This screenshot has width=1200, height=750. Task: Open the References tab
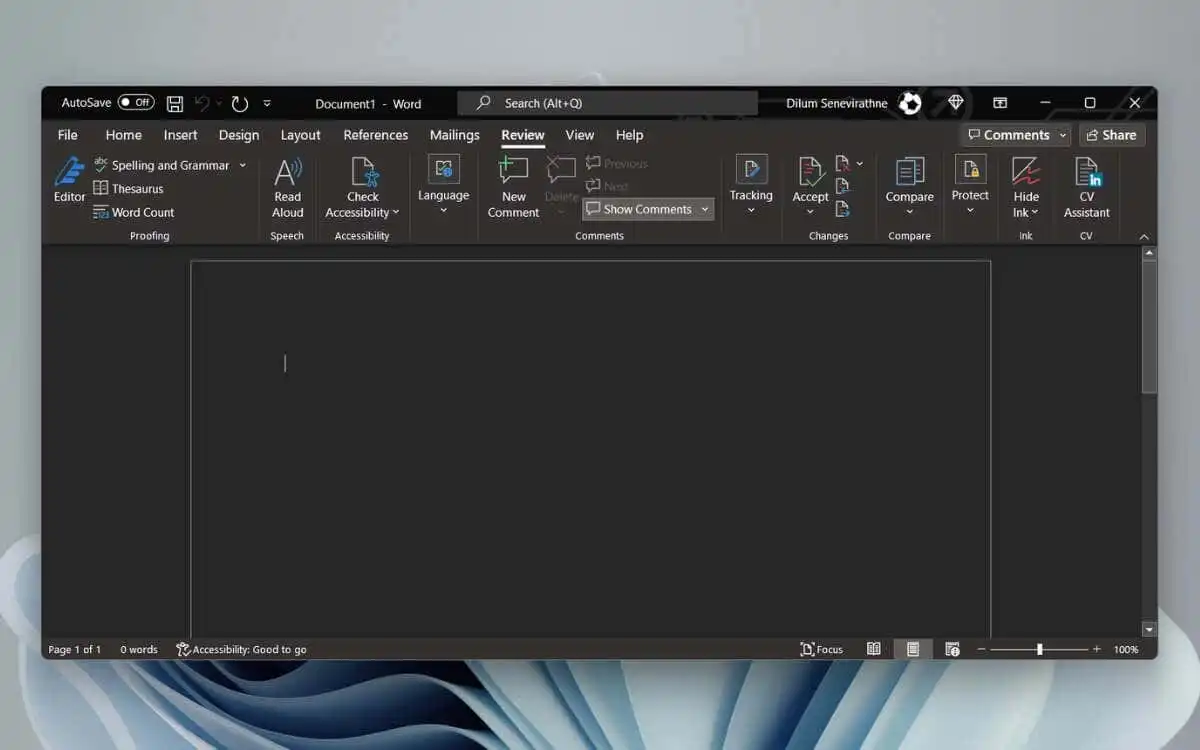[x=375, y=135]
